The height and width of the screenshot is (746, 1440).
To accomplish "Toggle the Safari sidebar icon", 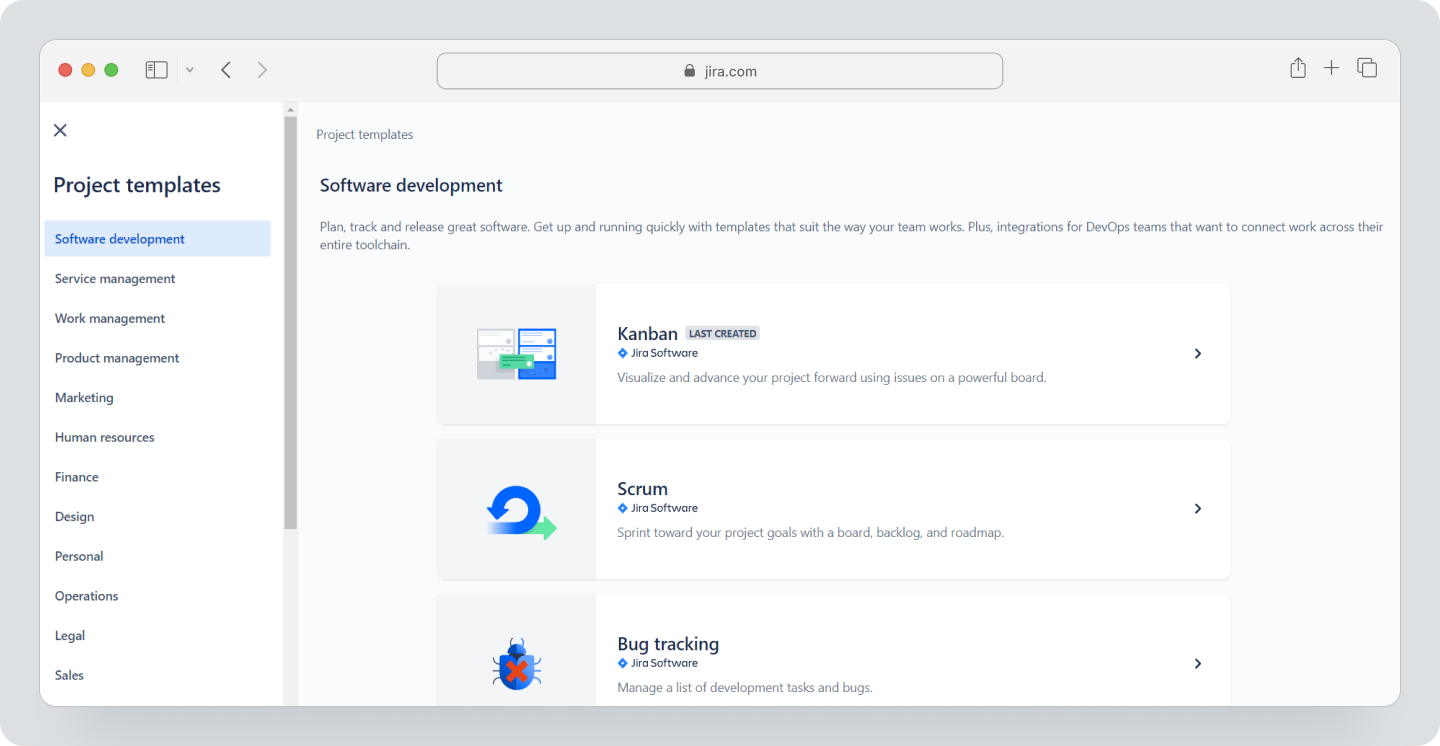I will [x=156, y=69].
